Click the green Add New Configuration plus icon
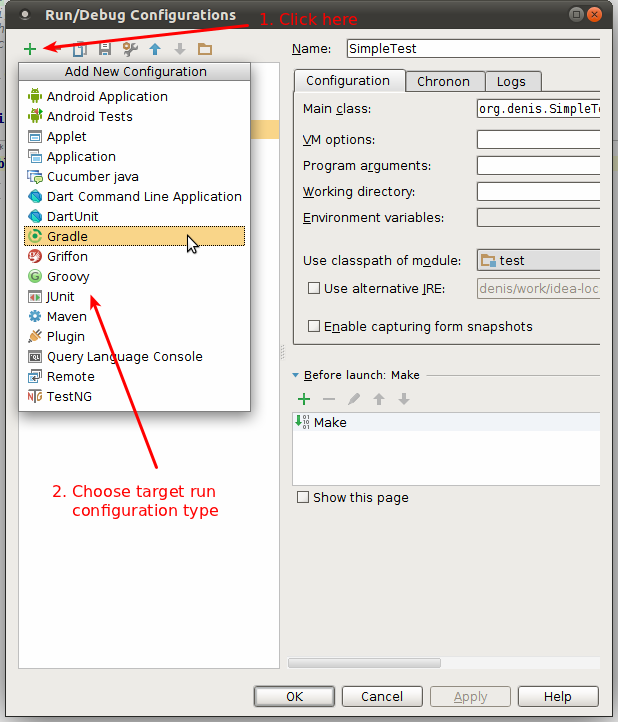The height and width of the screenshot is (722, 618). tap(30, 48)
